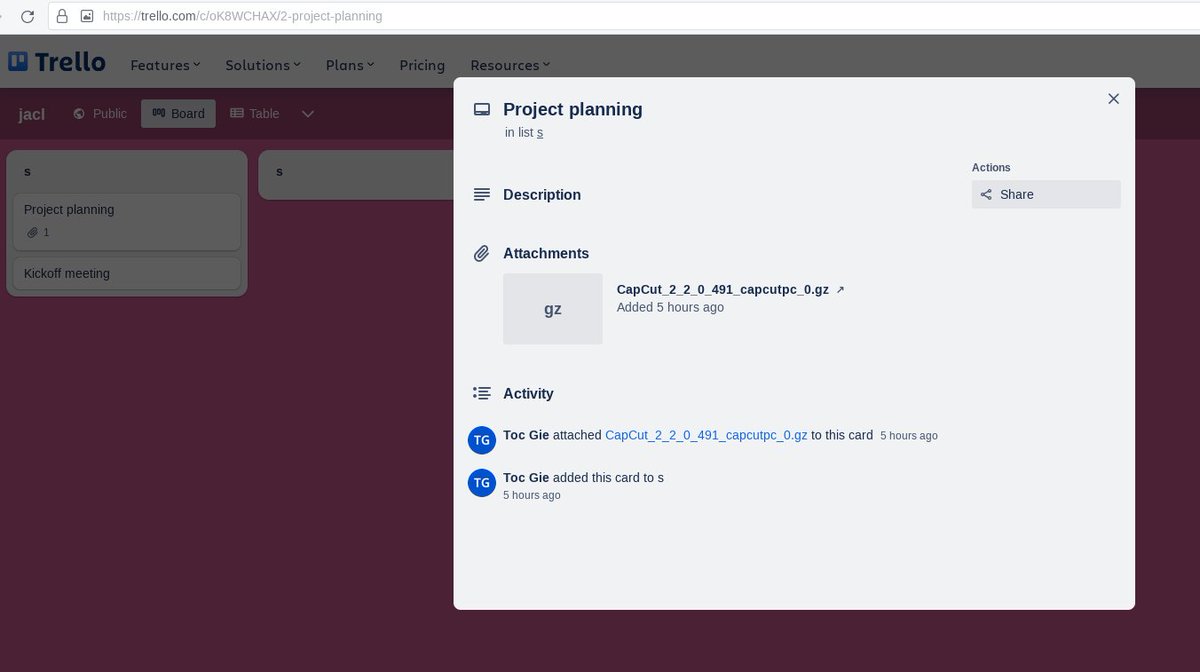Expand the Plans dropdown menu
1200x672 pixels.
point(350,65)
